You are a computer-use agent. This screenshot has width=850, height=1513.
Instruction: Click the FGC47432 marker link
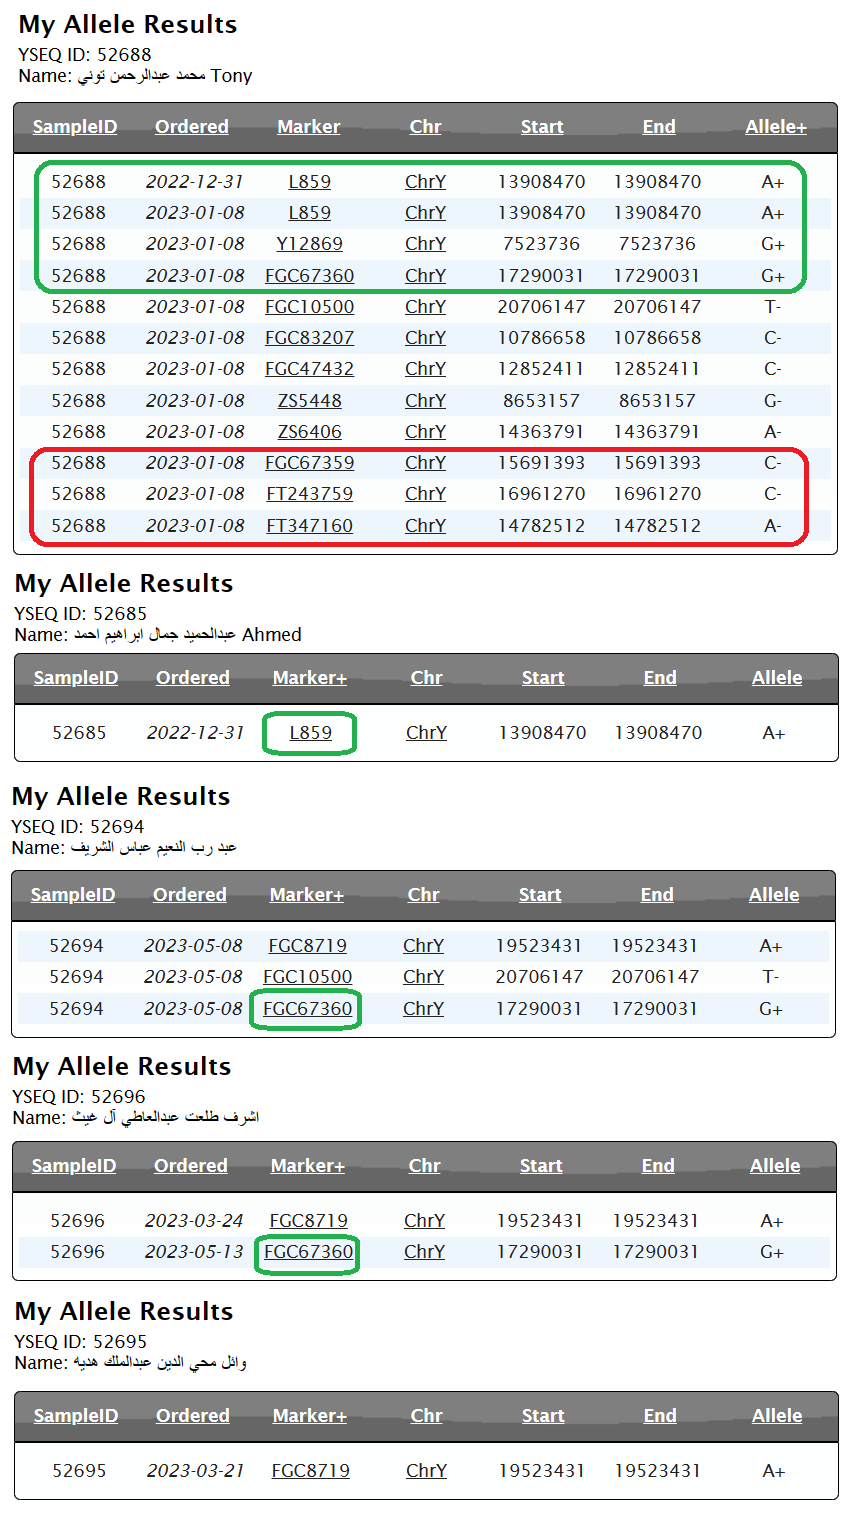click(309, 369)
